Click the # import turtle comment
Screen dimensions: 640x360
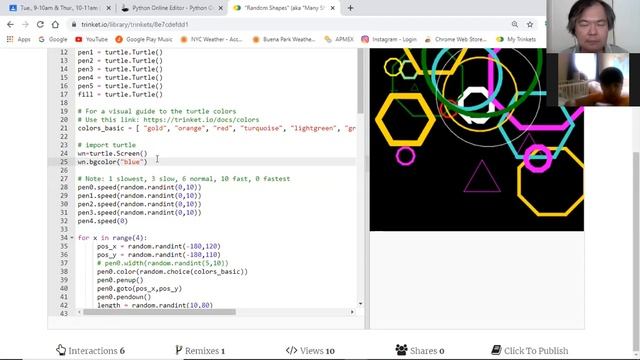coord(107,145)
